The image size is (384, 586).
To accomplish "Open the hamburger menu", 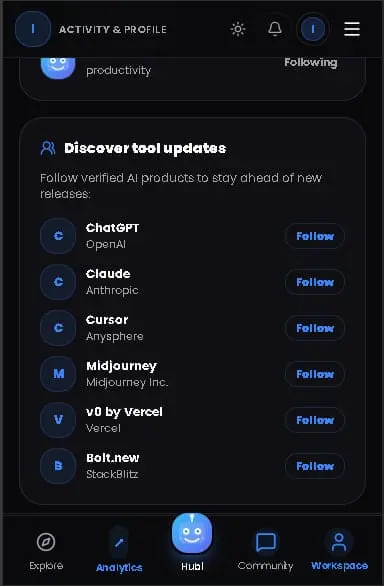I will (352, 29).
